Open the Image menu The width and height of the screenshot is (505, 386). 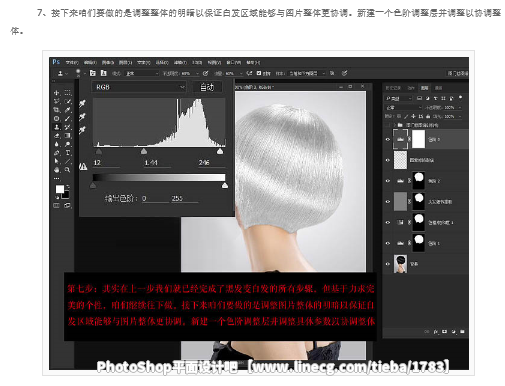[108, 62]
